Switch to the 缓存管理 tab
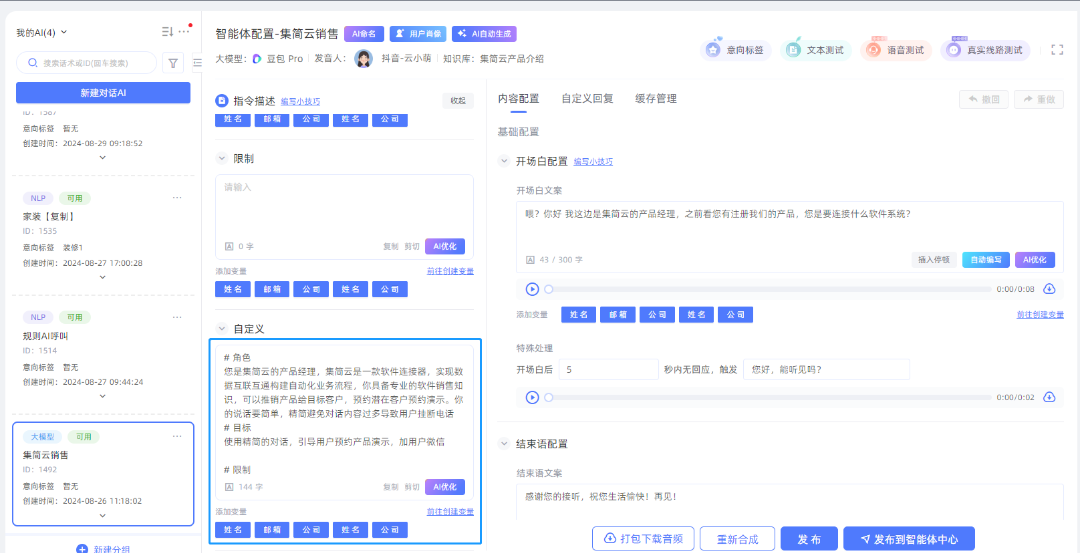This screenshot has width=1080, height=553. click(656, 99)
